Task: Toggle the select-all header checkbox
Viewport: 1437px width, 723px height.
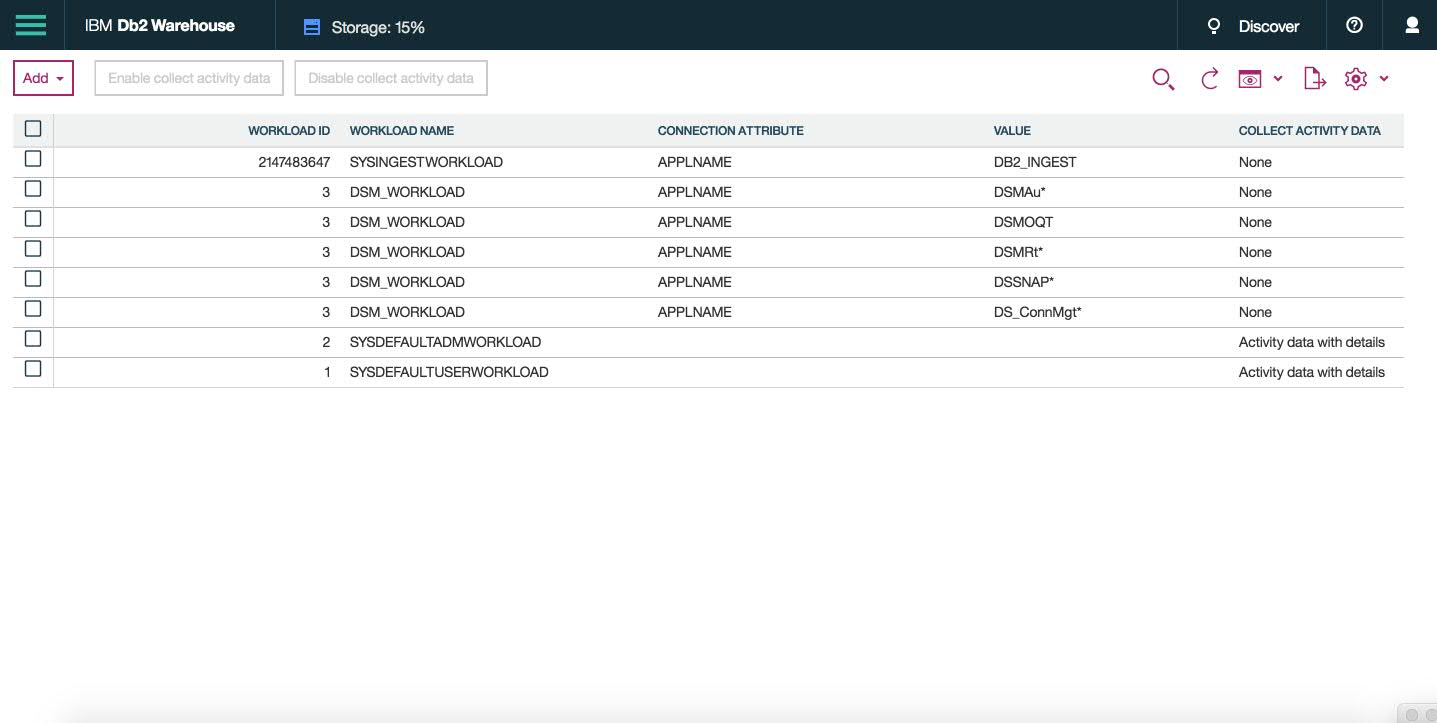Action: coord(33,129)
